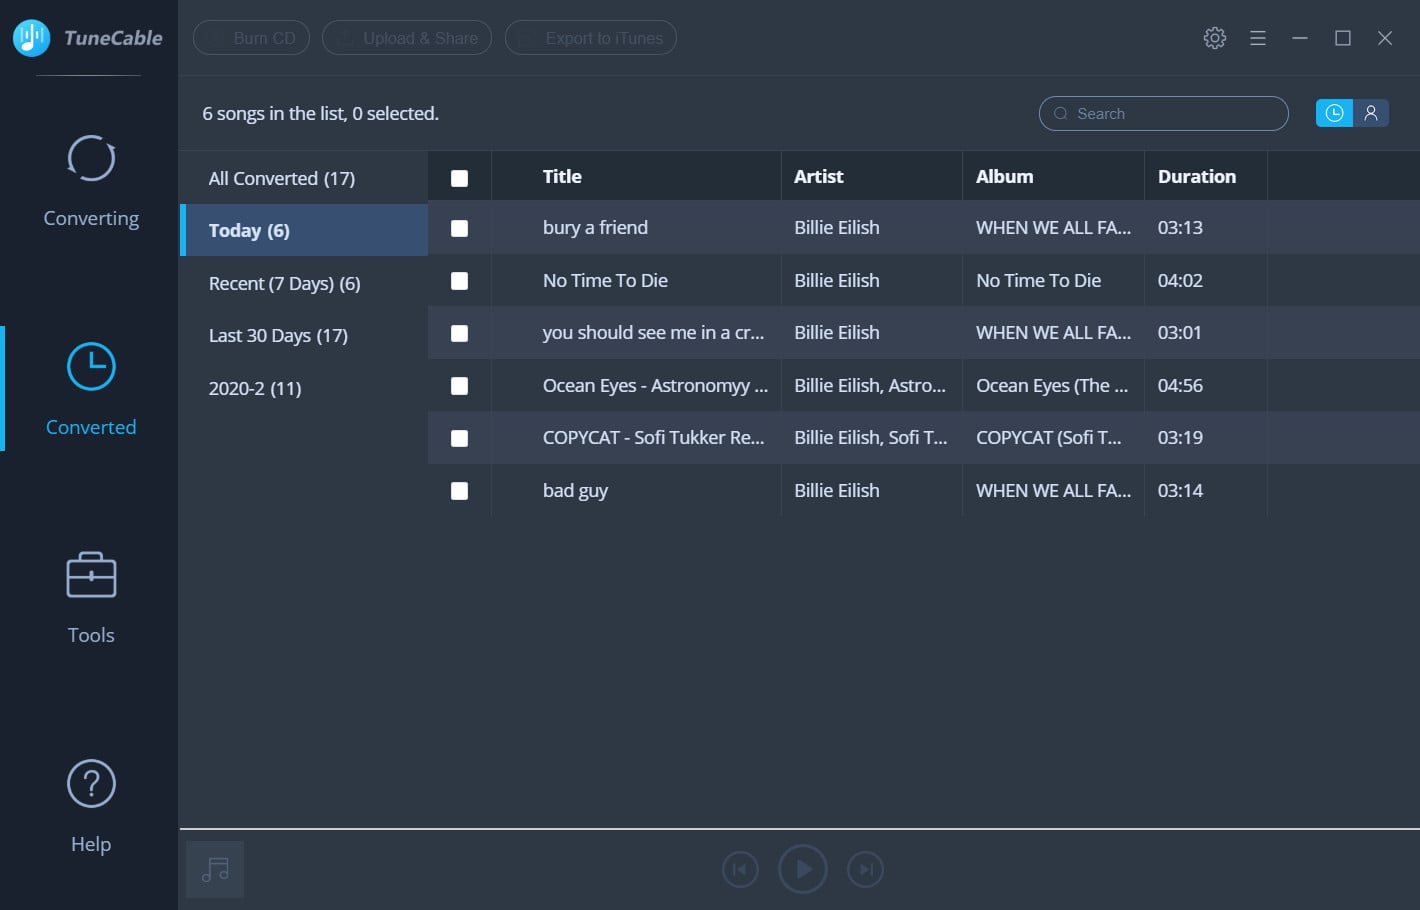Click the Burn CD button

[251, 38]
